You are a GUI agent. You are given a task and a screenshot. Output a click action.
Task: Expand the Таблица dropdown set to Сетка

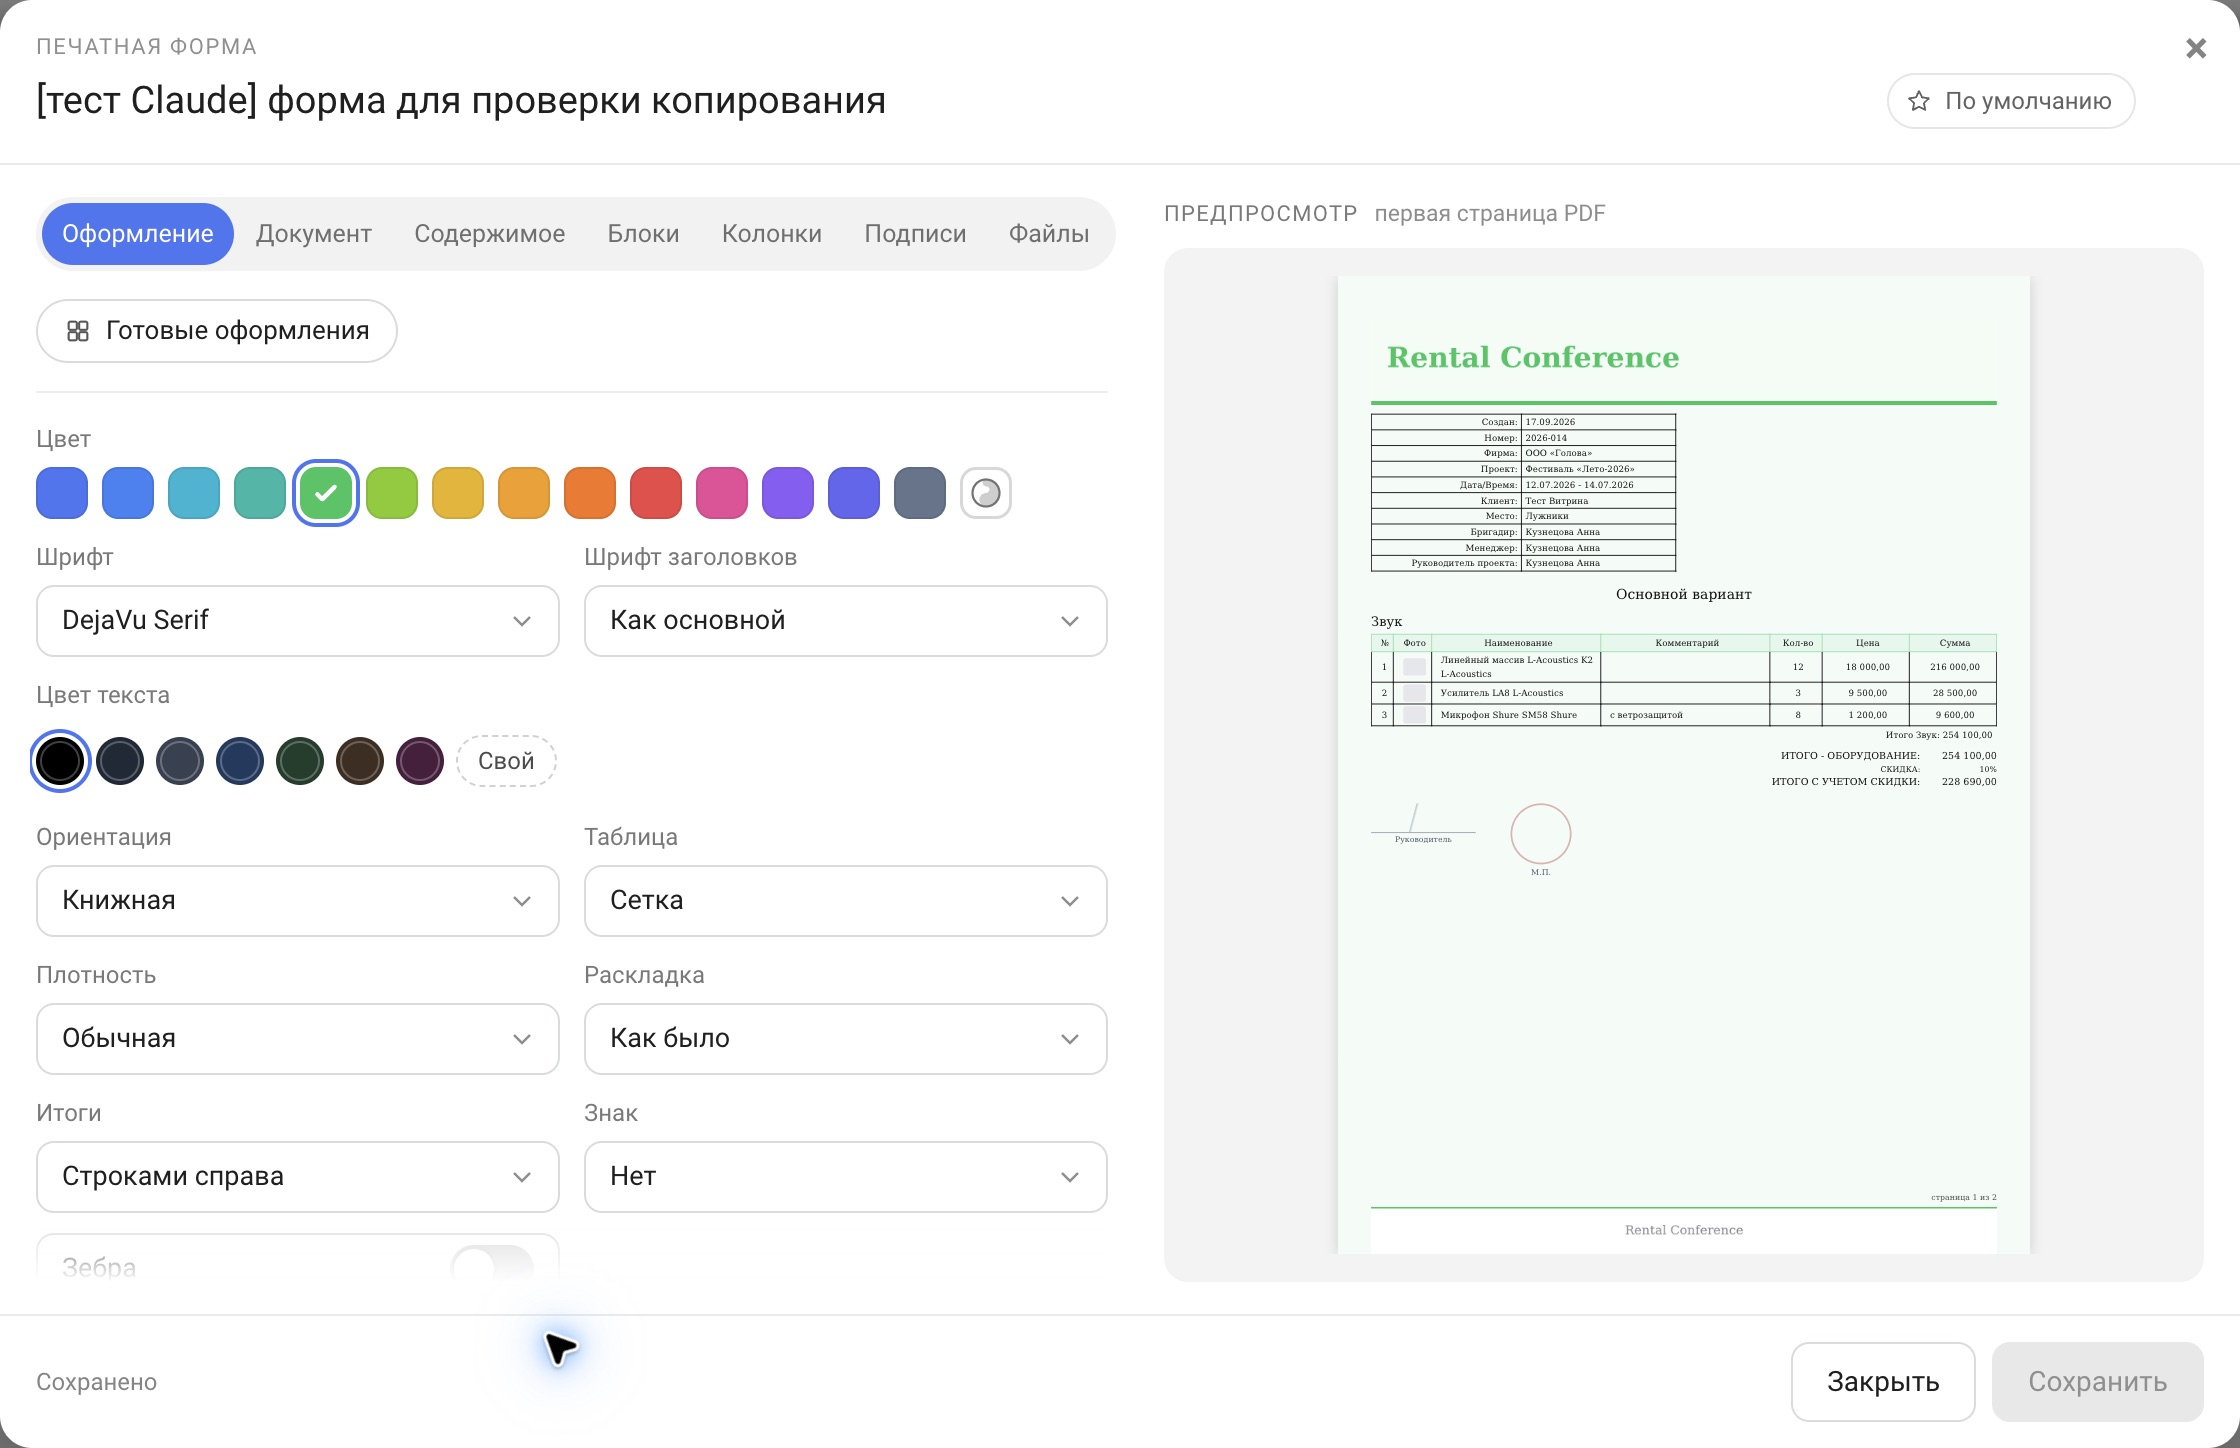846,901
